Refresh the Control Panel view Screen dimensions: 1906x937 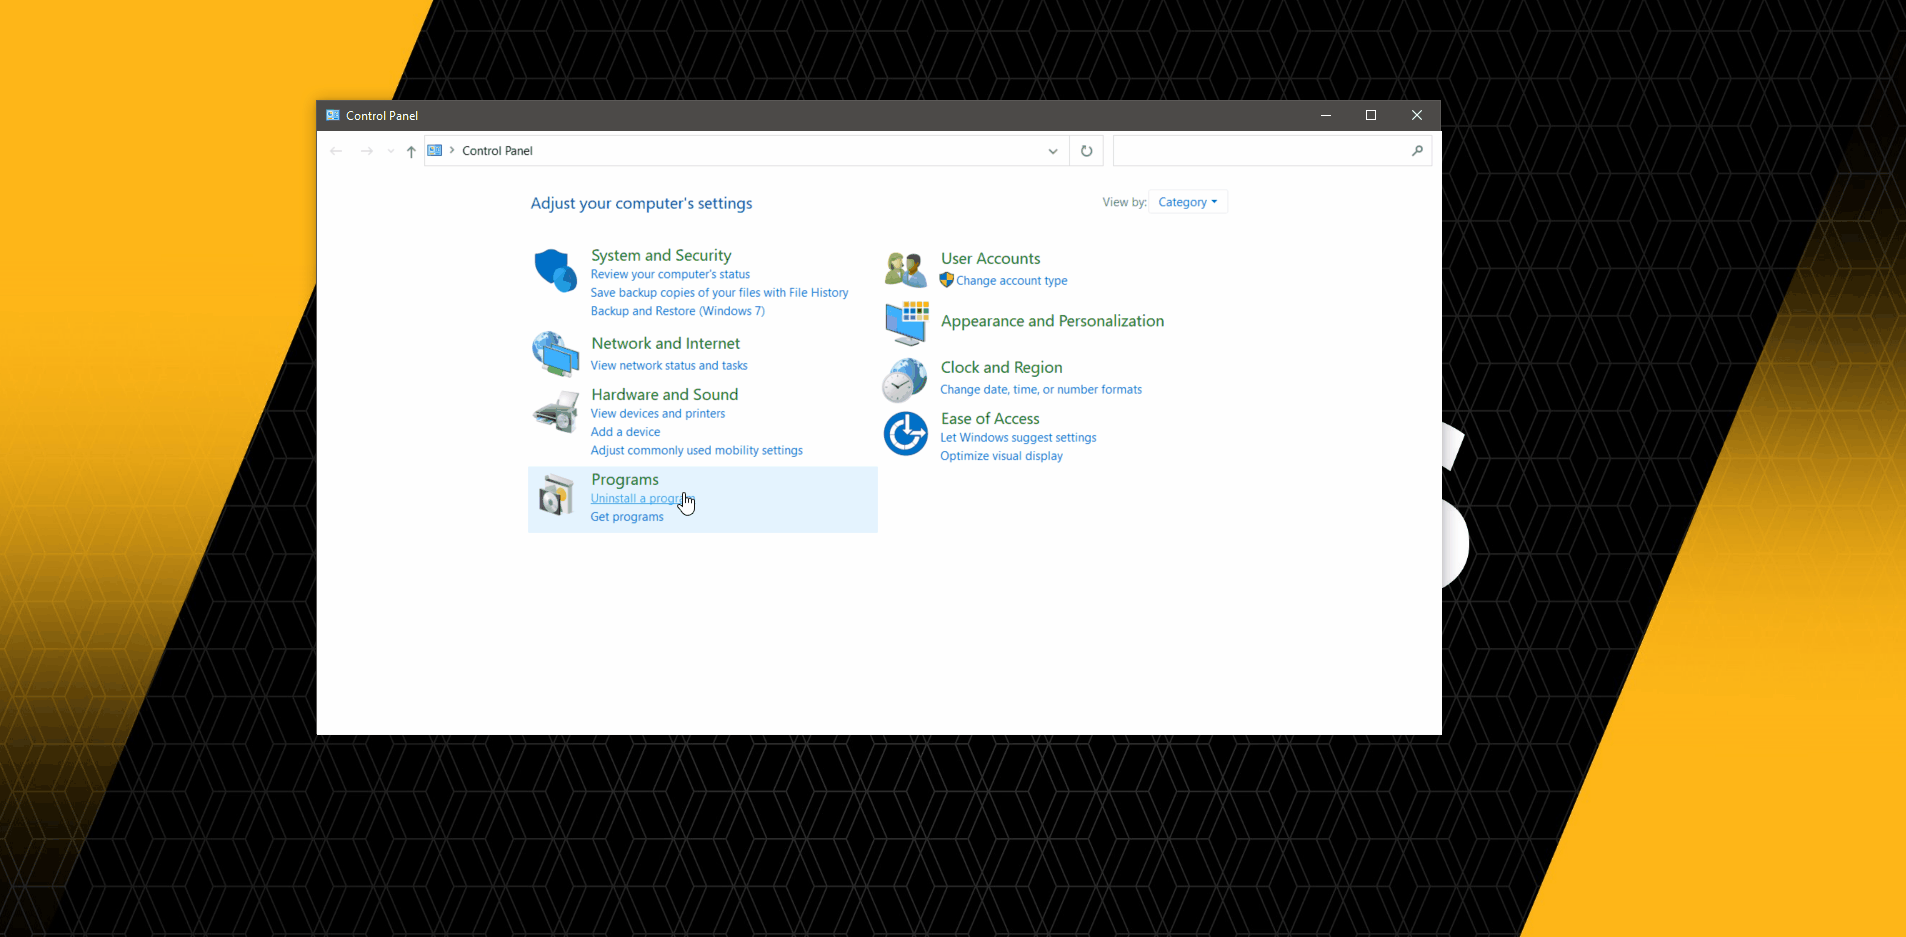click(x=1086, y=151)
